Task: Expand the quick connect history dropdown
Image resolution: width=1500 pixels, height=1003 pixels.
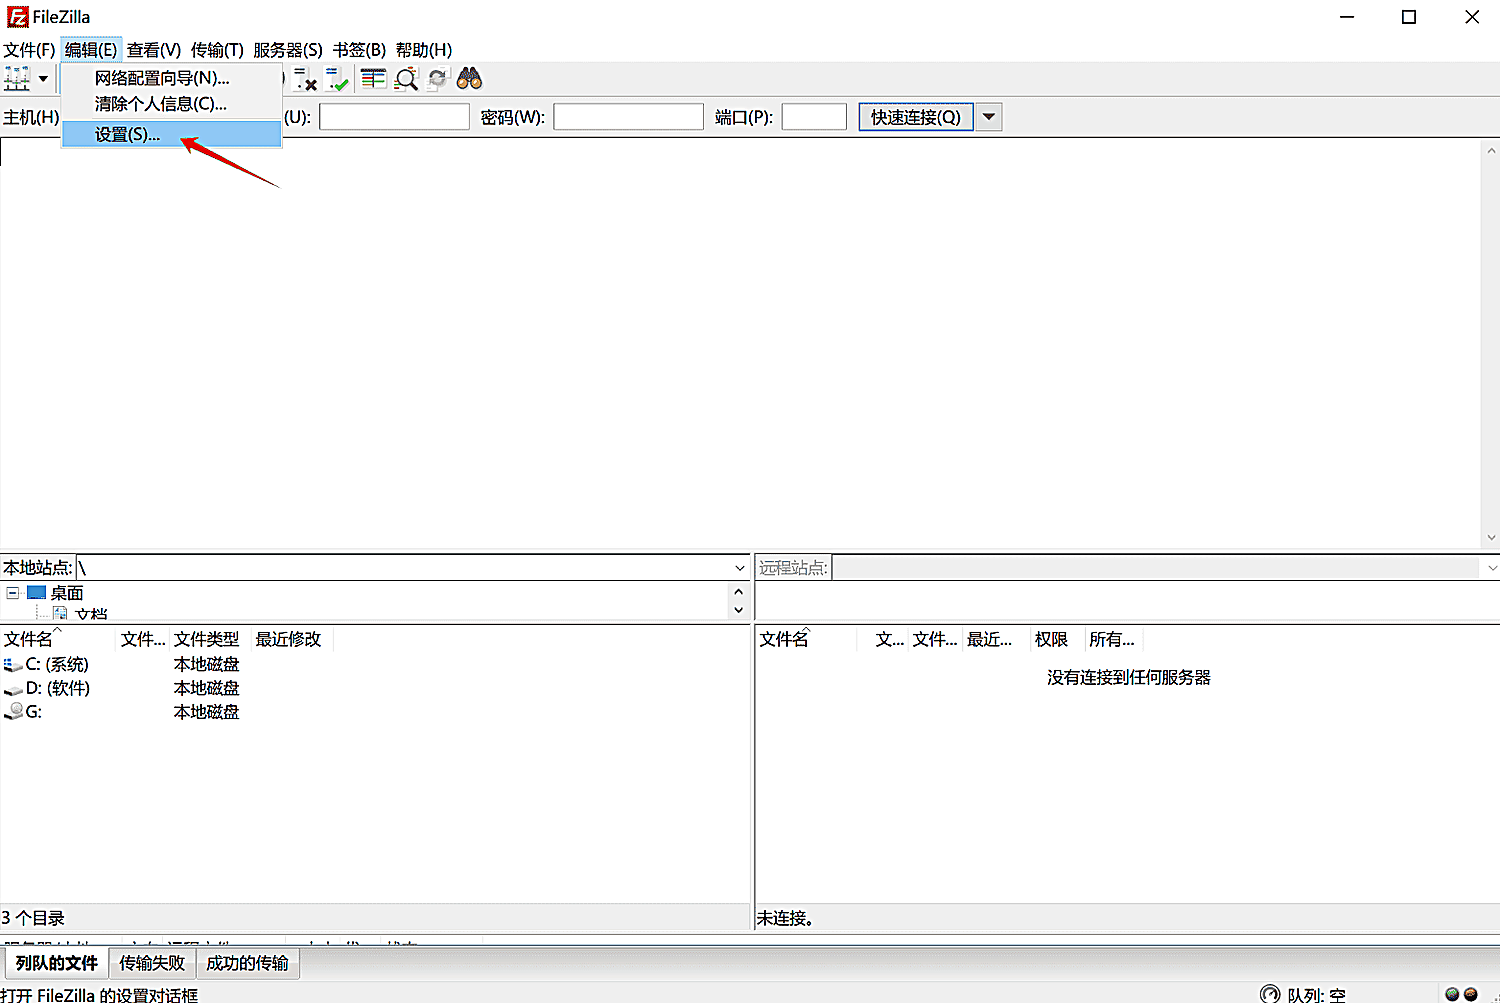Action: point(989,117)
